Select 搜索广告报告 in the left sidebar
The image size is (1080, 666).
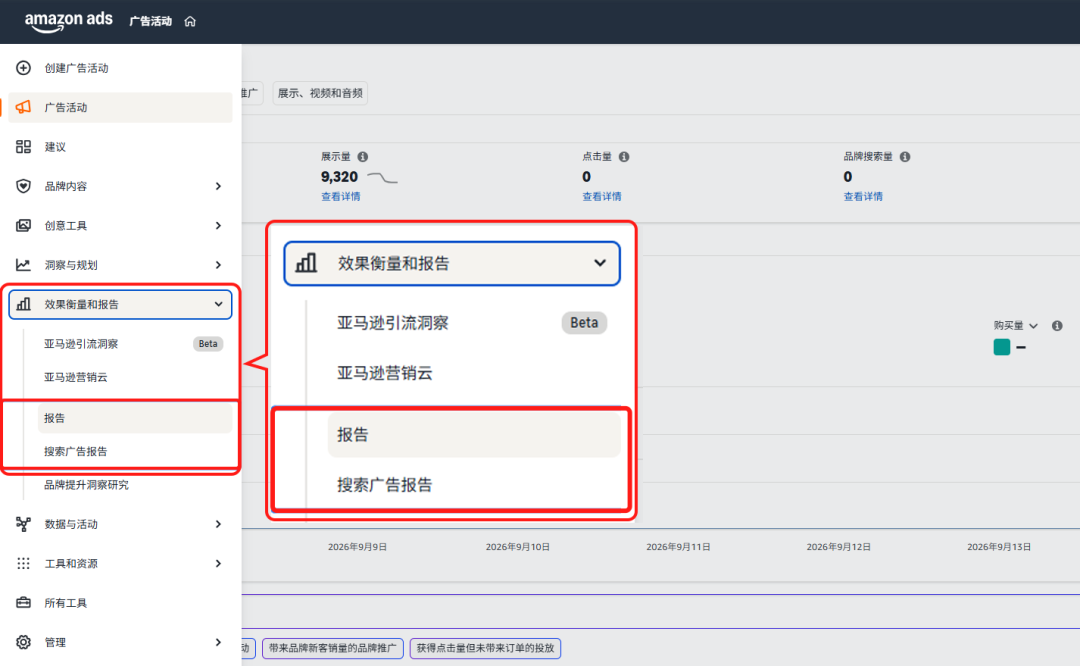coord(76,451)
